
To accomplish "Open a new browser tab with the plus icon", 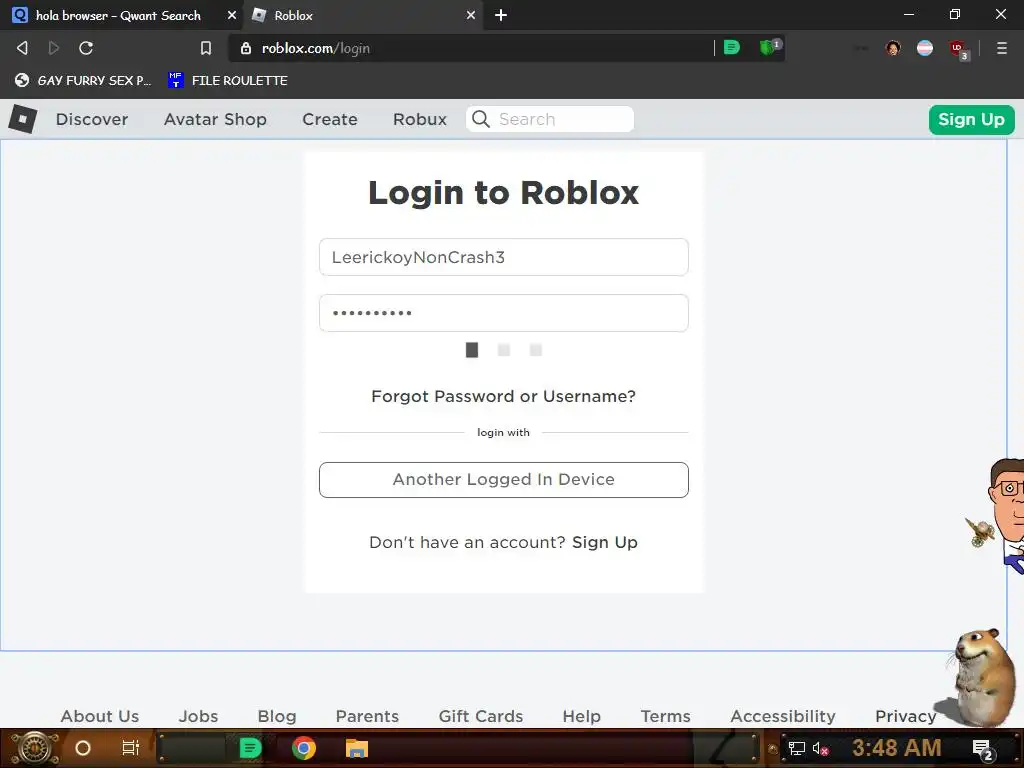I will pyautogui.click(x=501, y=15).
